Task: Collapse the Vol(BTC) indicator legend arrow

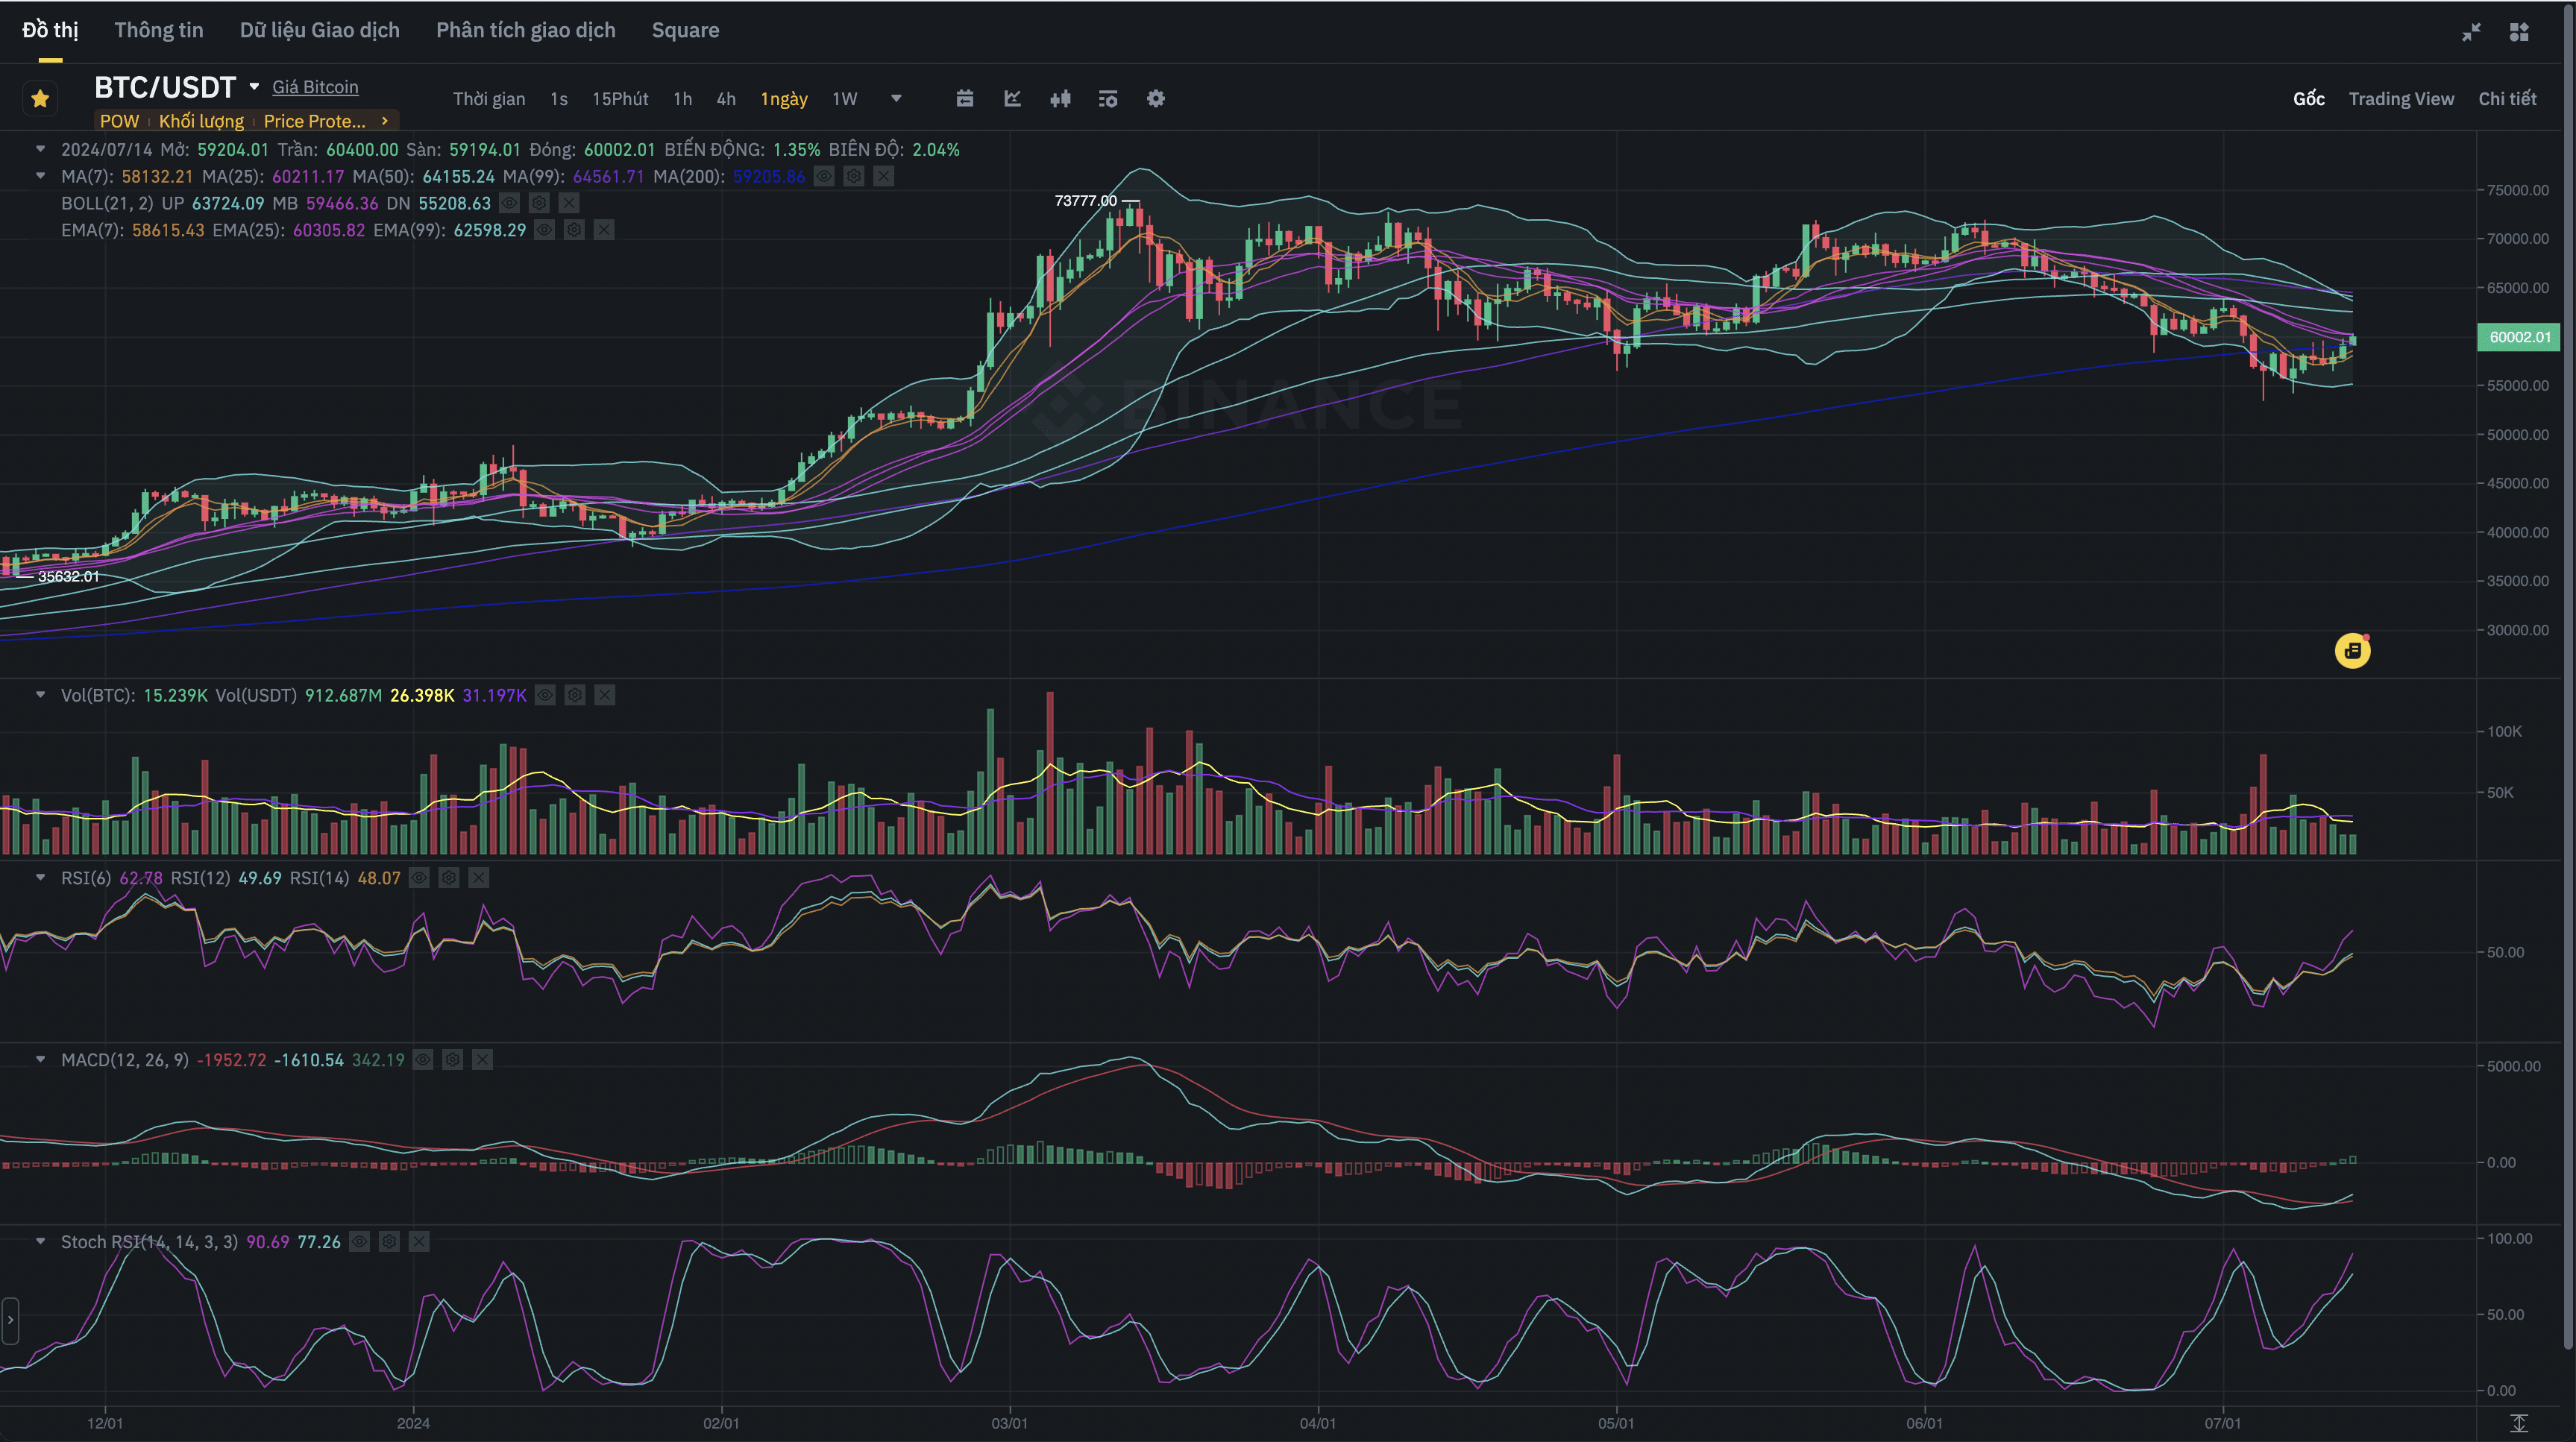Action: click(x=40, y=695)
